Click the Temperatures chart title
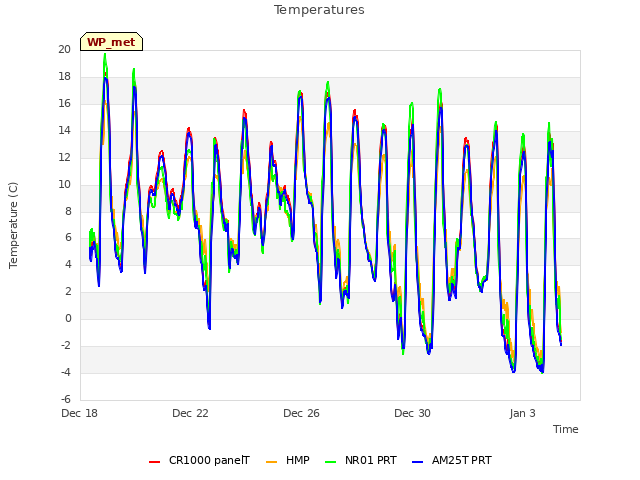Image resolution: width=640 pixels, height=480 pixels. pyautogui.click(x=319, y=10)
